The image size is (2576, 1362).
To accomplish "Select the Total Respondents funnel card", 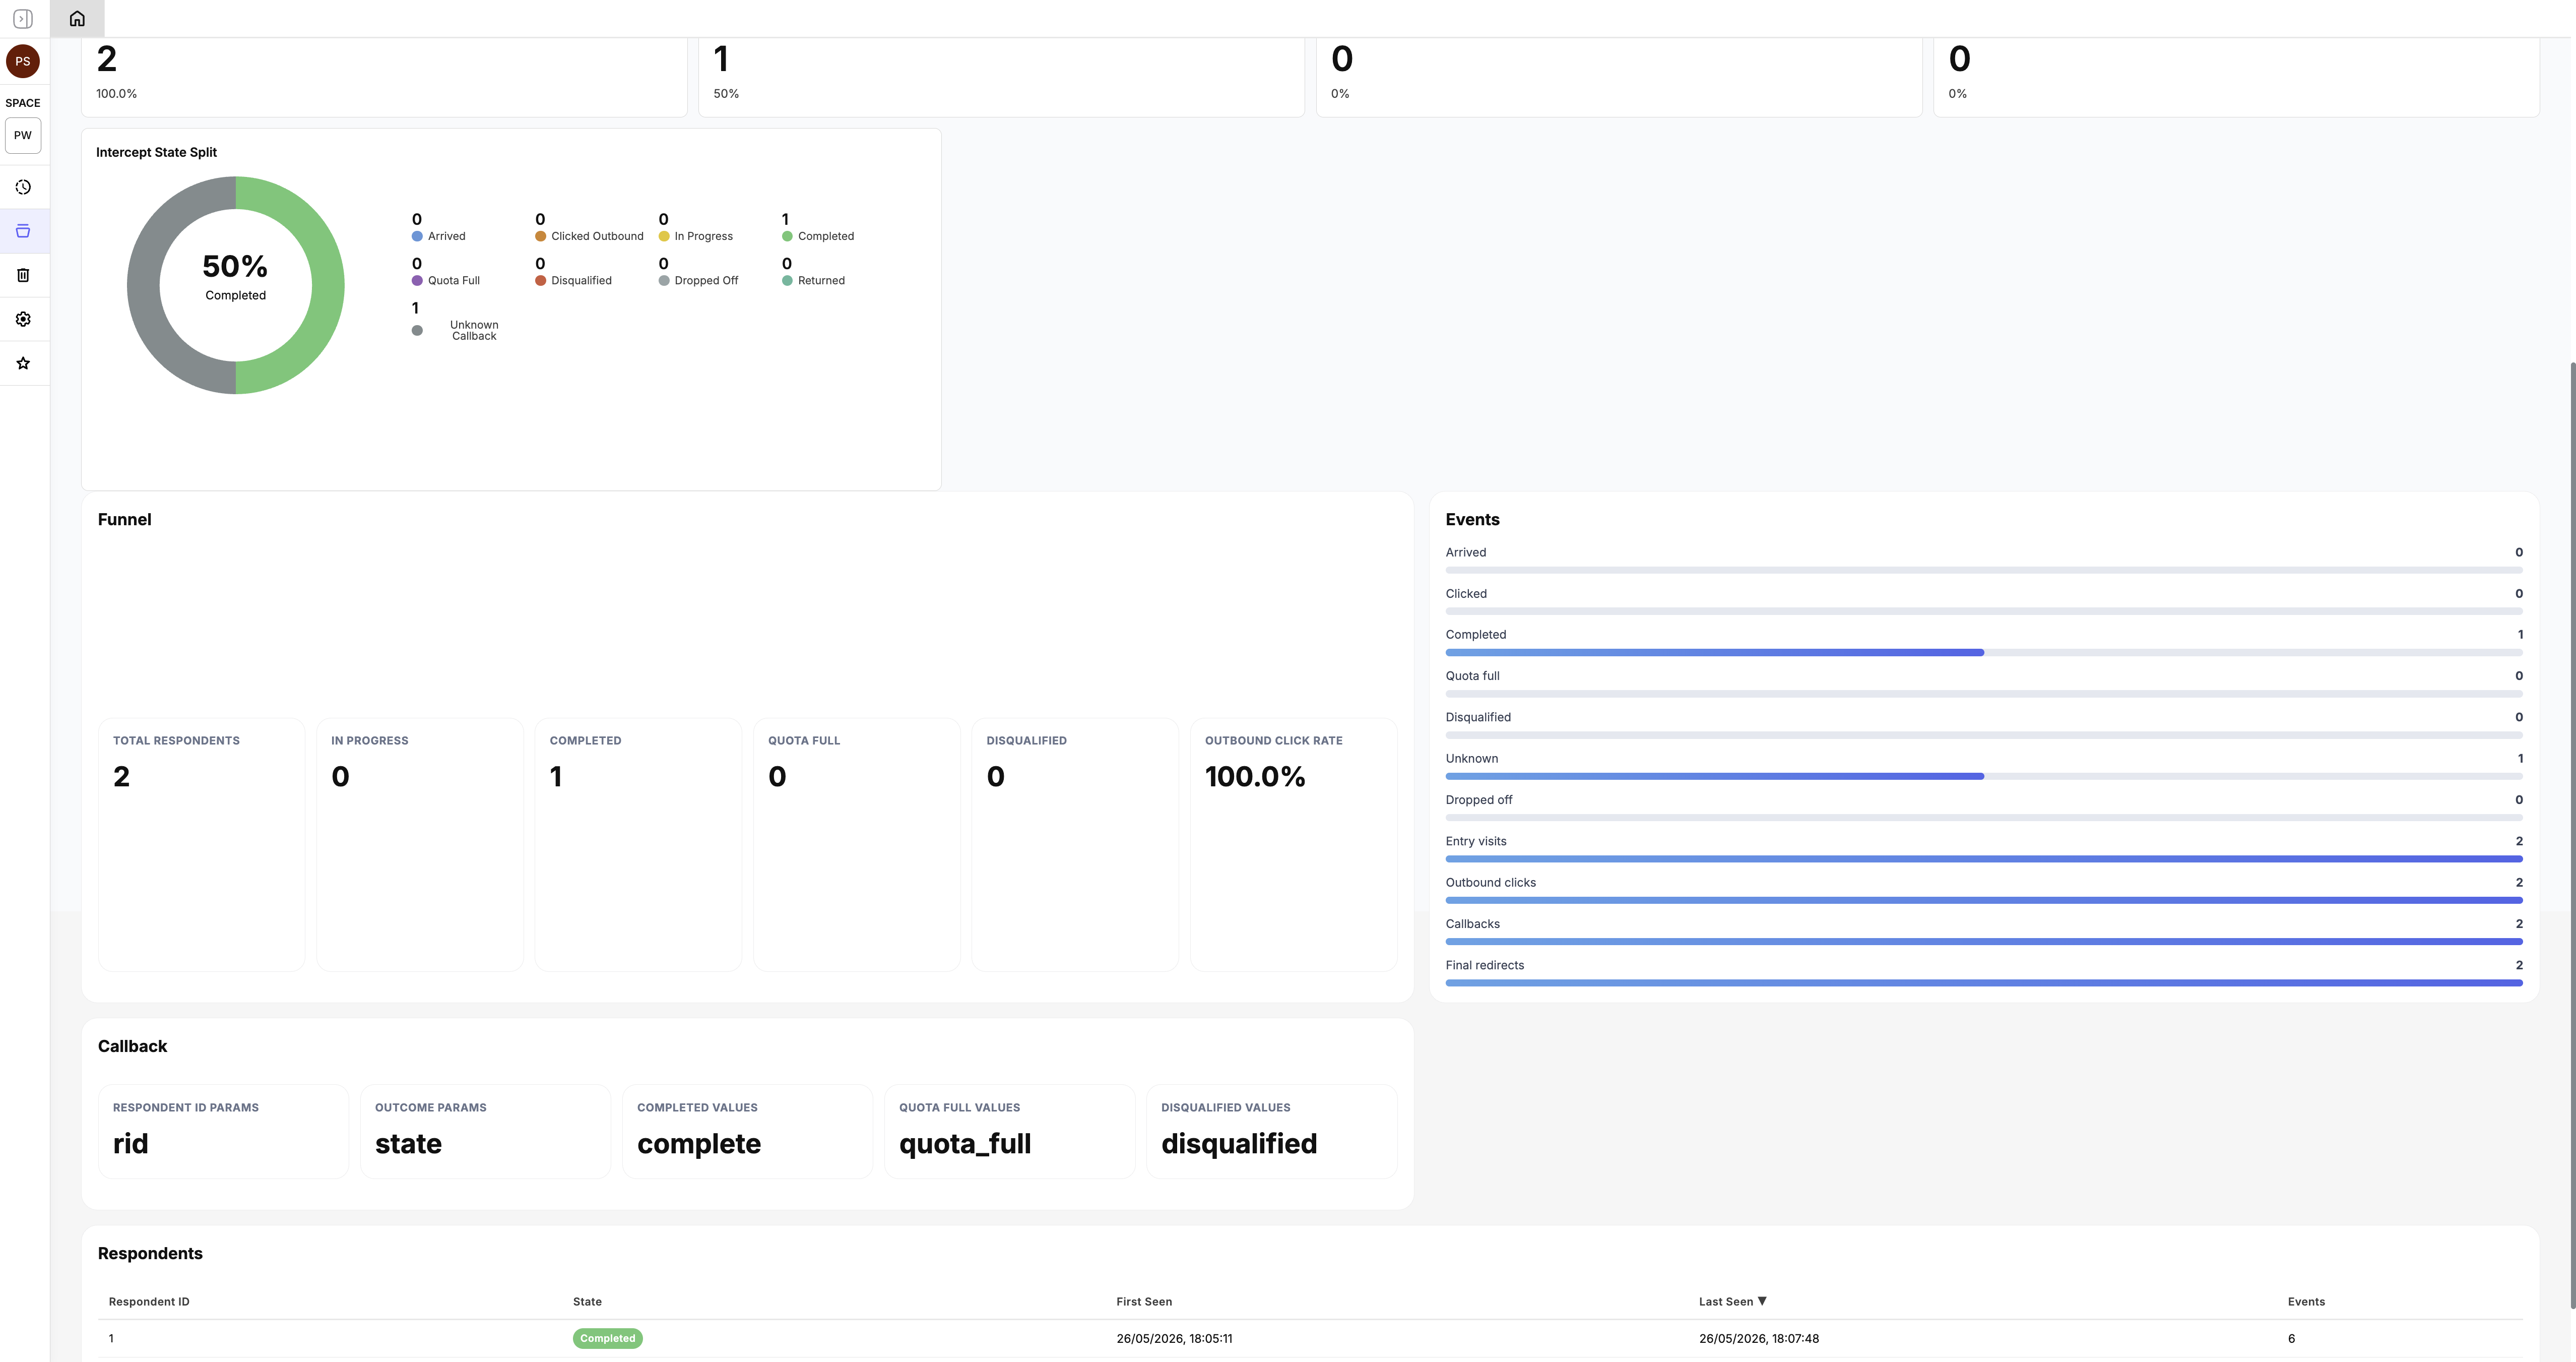I will click(x=201, y=844).
